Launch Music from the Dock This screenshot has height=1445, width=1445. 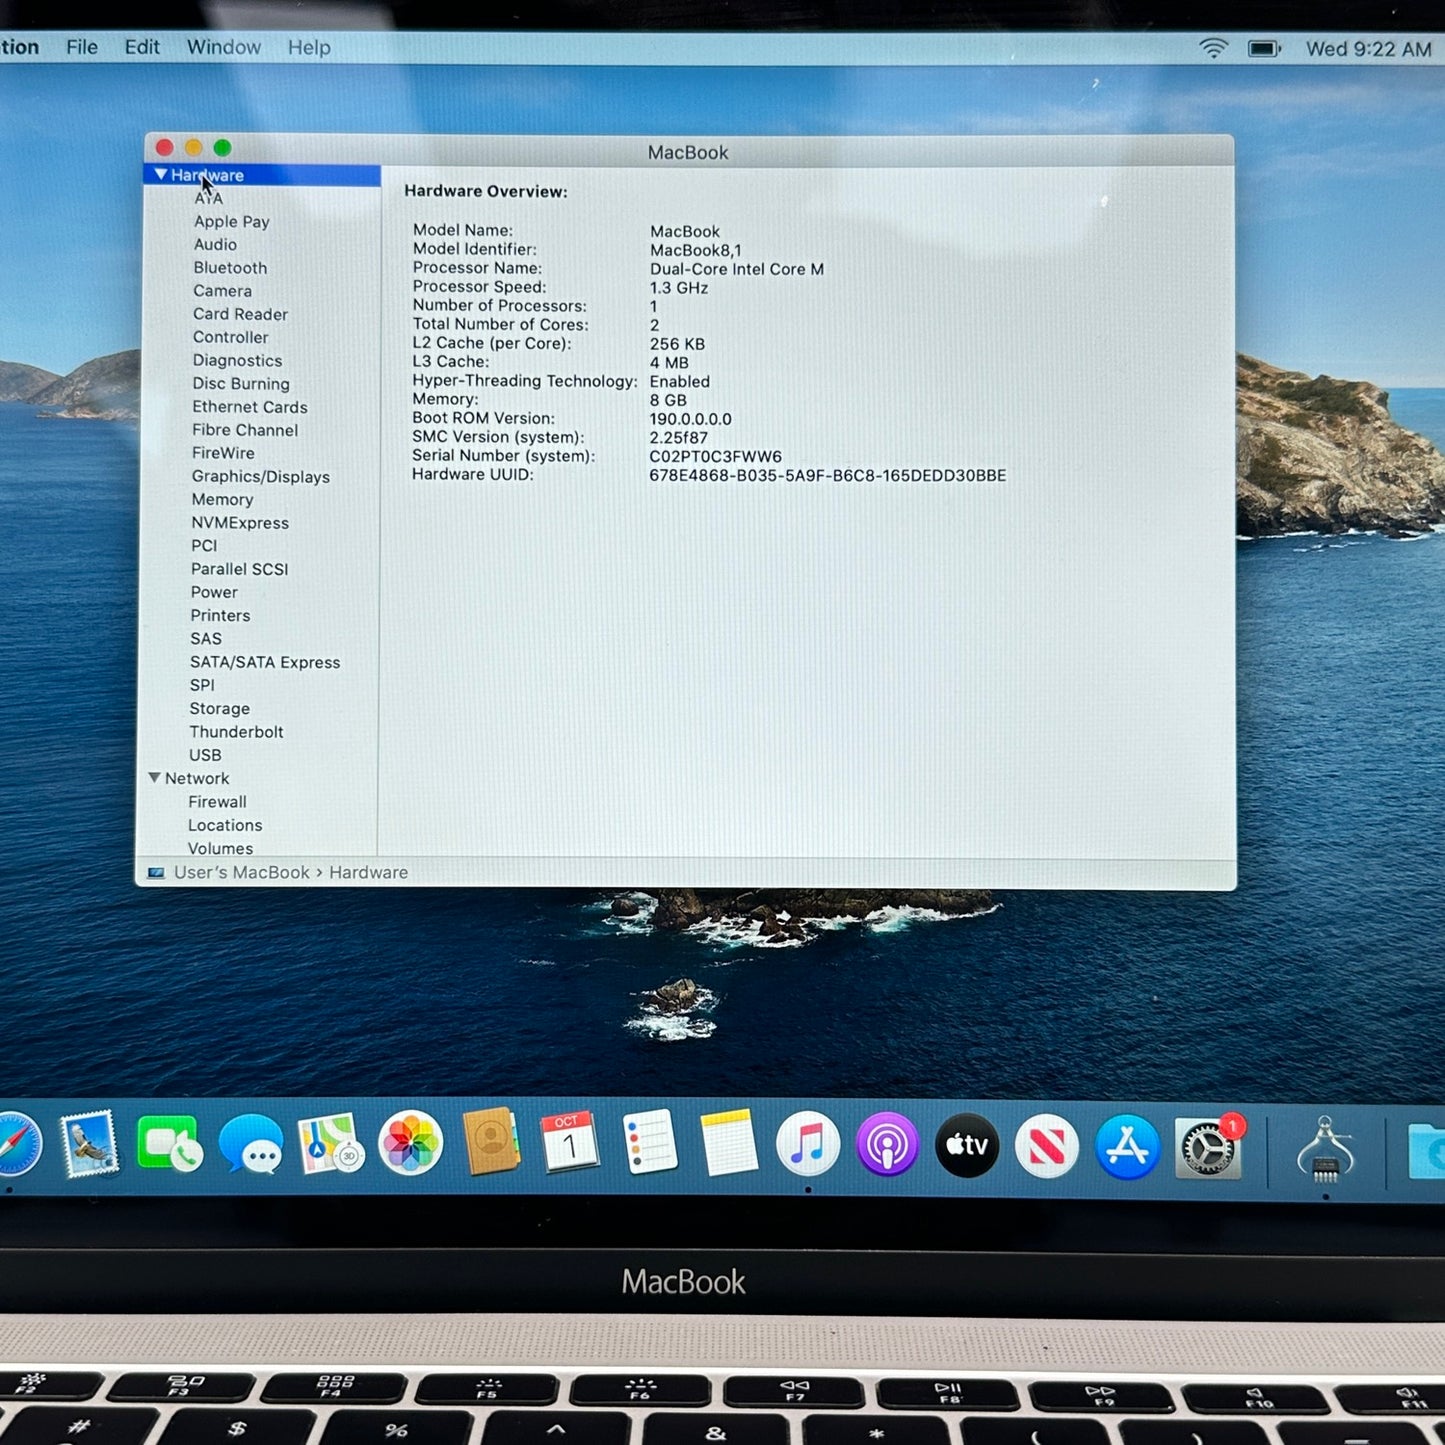point(807,1144)
